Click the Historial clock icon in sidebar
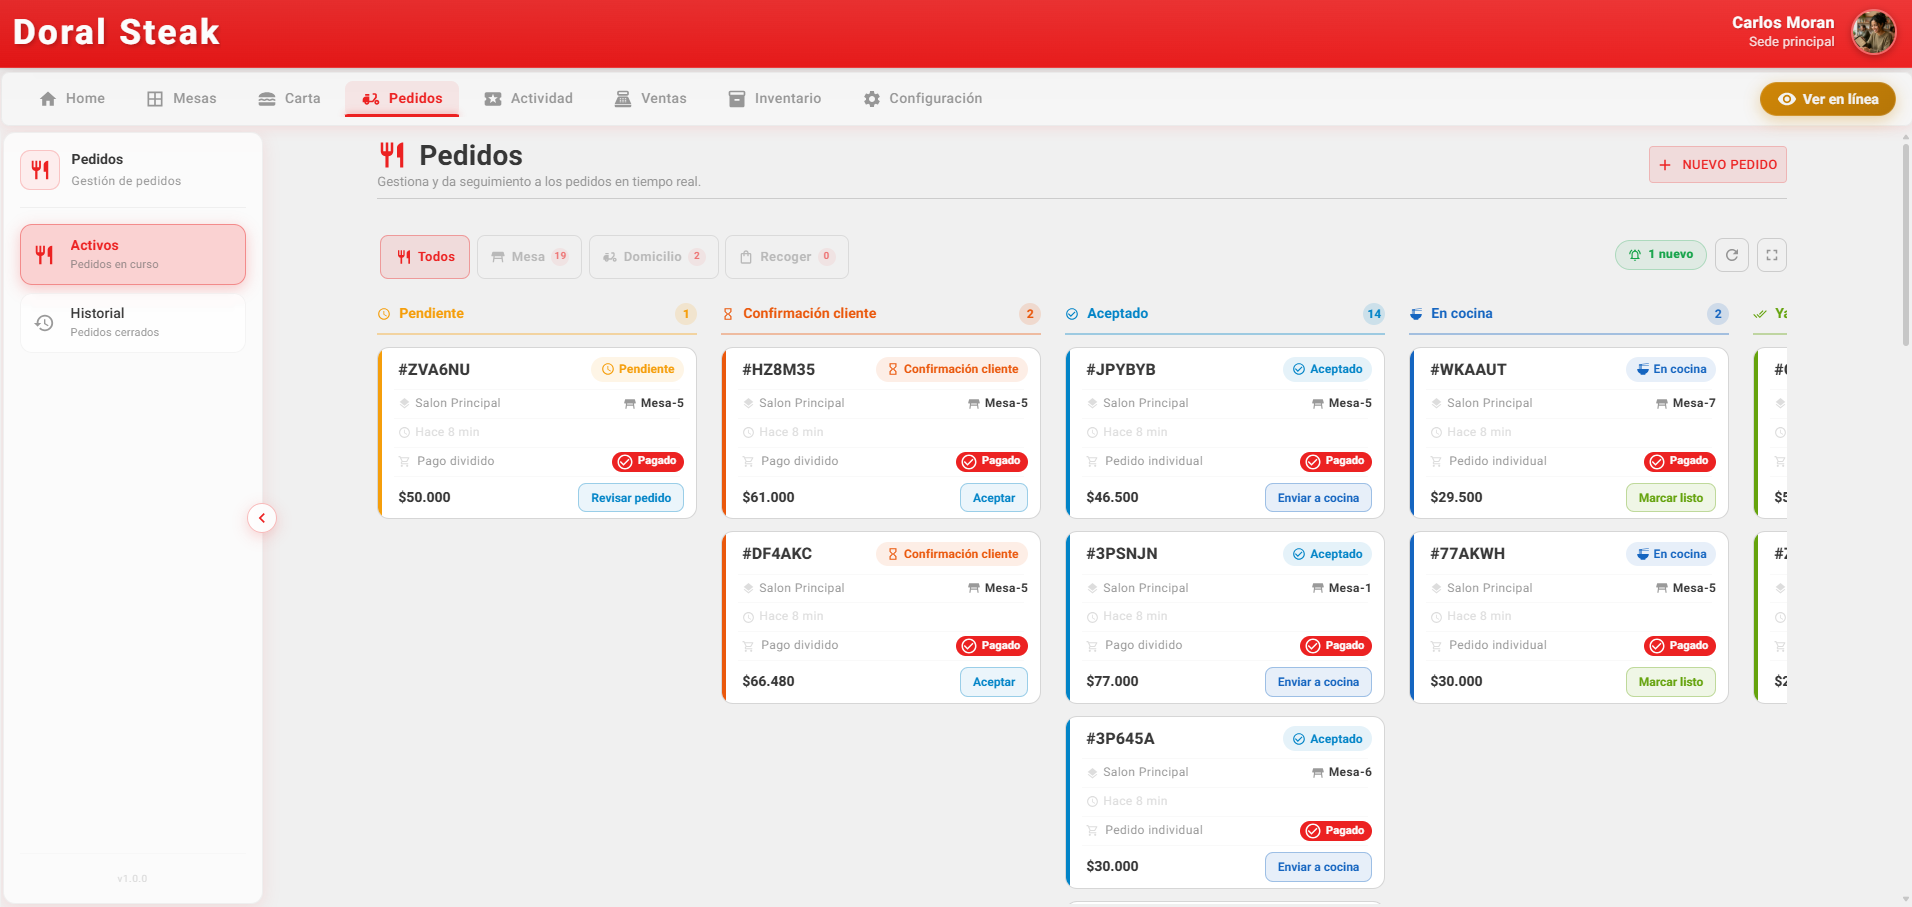The image size is (1912, 907). [44, 323]
